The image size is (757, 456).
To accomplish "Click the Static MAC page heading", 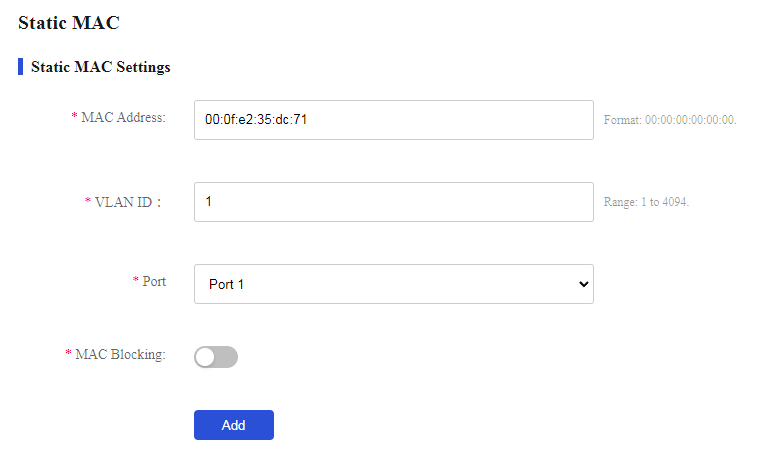I will (x=69, y=23).
